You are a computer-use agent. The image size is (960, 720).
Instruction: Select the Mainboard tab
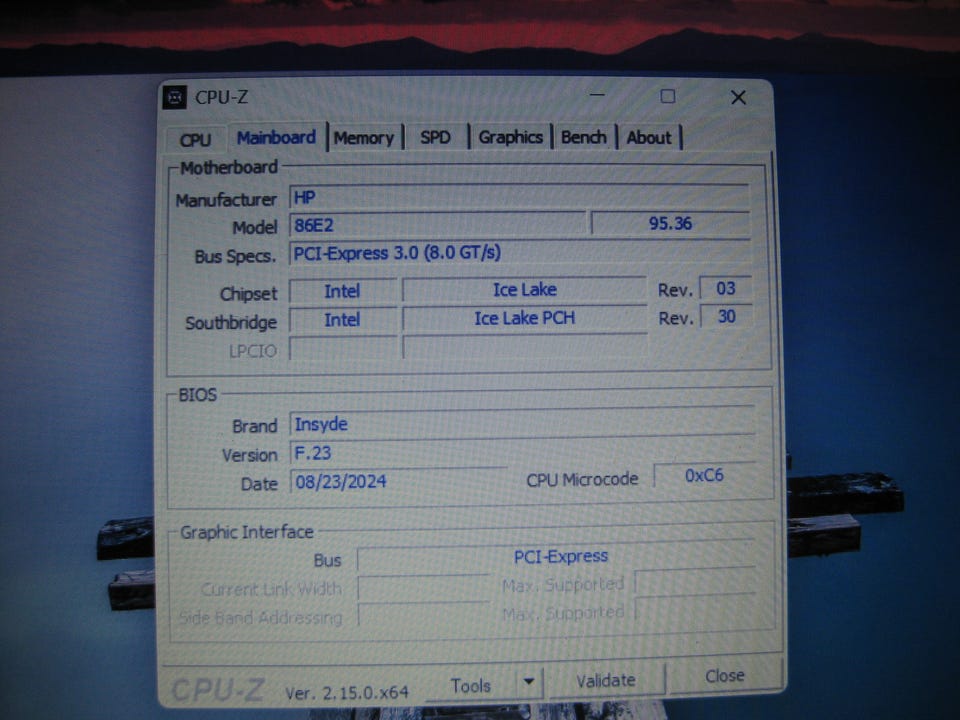click(x=276, y=137)
